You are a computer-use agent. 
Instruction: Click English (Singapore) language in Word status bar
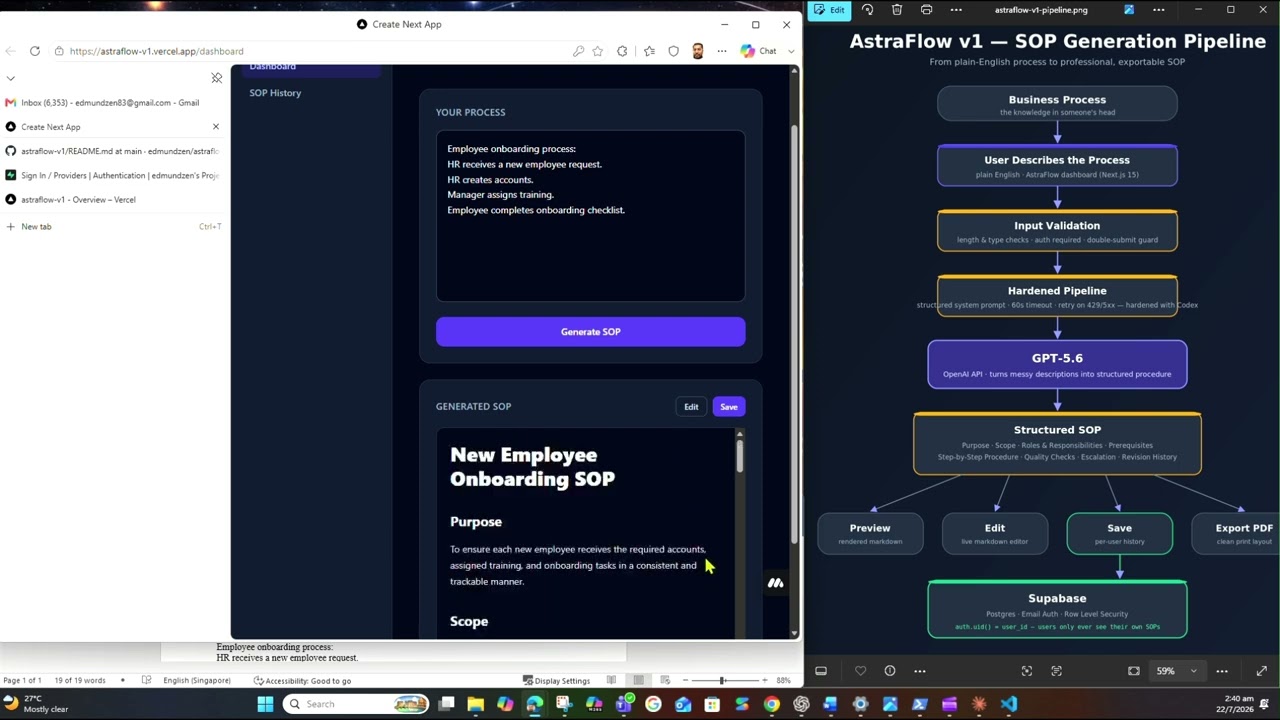tap(196, 681)
